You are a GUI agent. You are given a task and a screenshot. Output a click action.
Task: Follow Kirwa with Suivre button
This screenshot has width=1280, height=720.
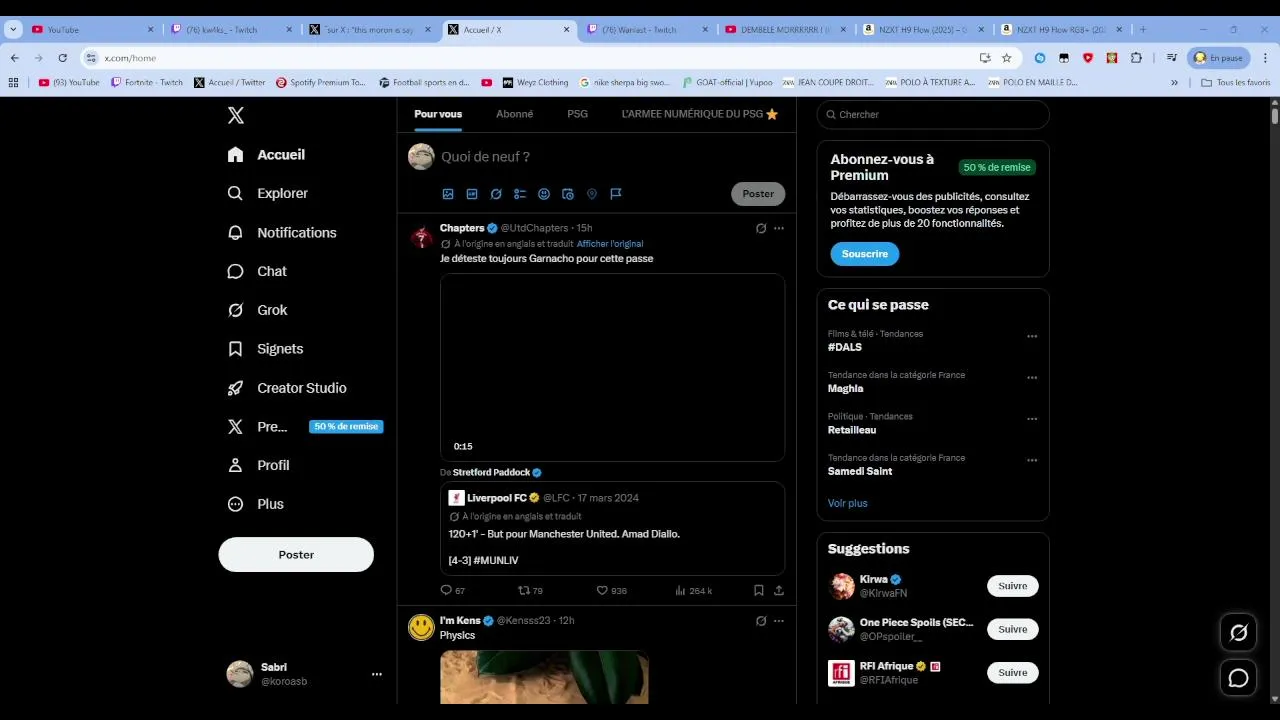coord(1013,586)
